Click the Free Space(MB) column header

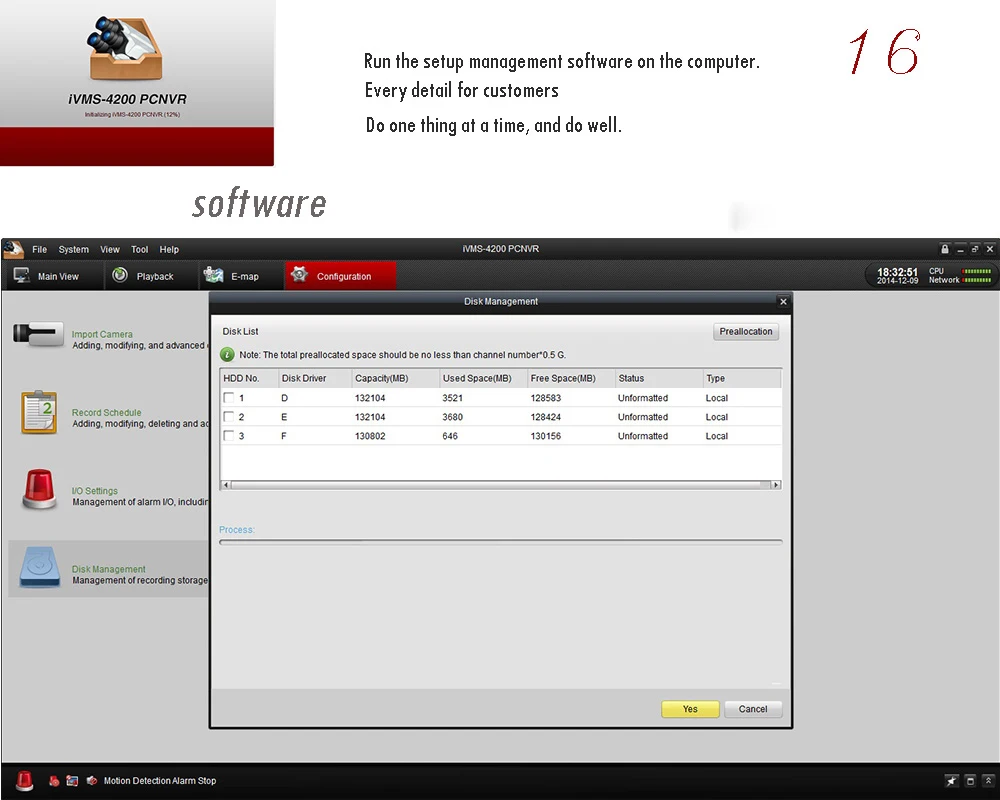point(570,378)
